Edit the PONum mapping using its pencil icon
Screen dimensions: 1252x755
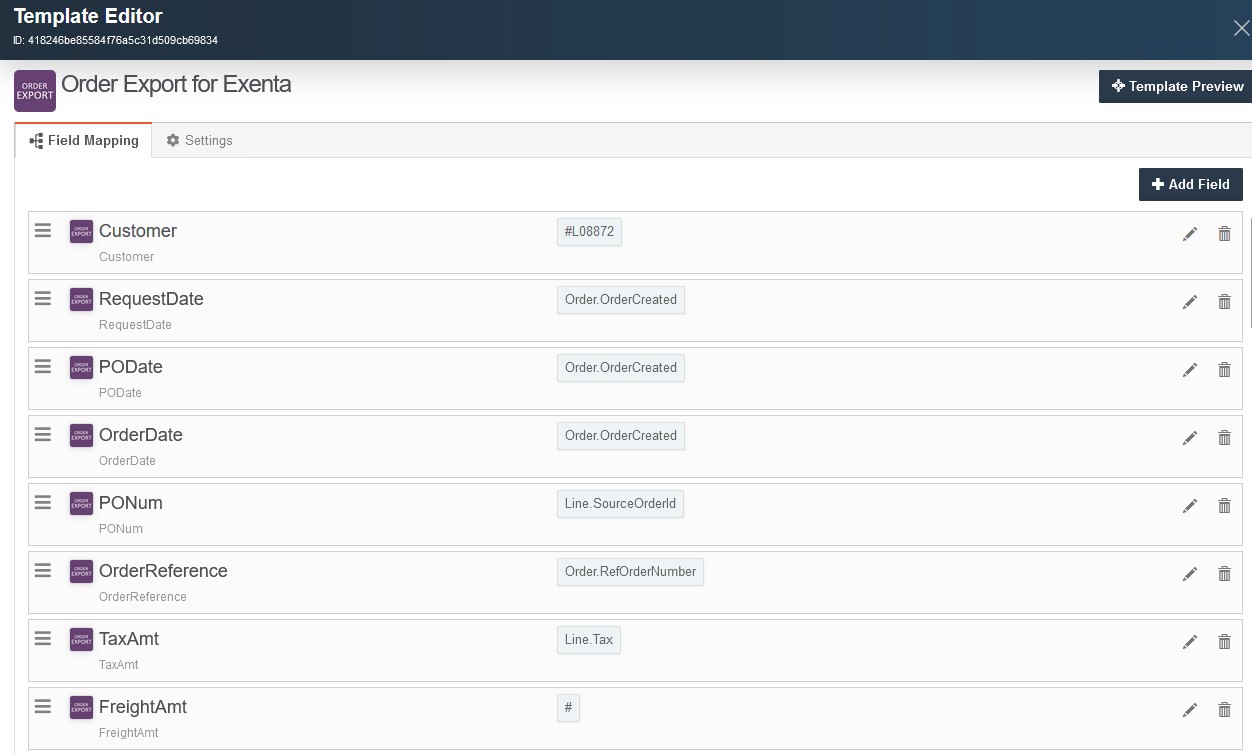point(1190,506)
